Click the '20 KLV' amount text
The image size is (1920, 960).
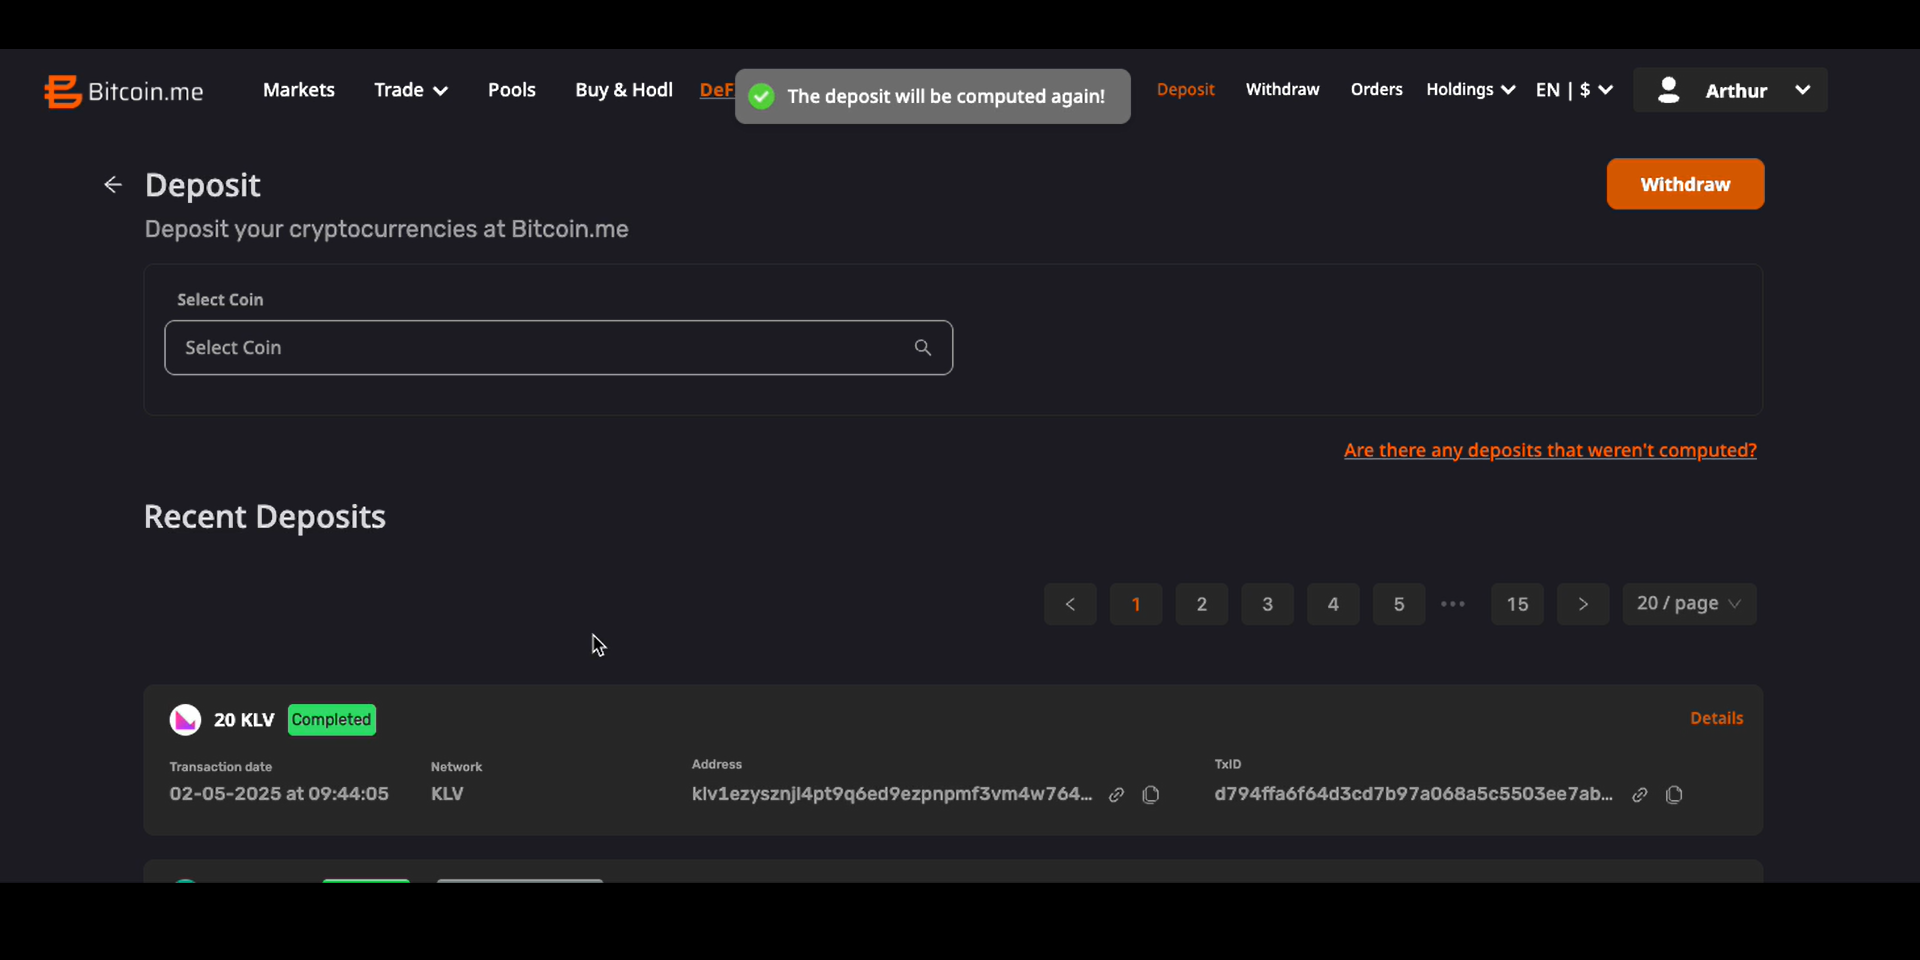pos(244,720)
